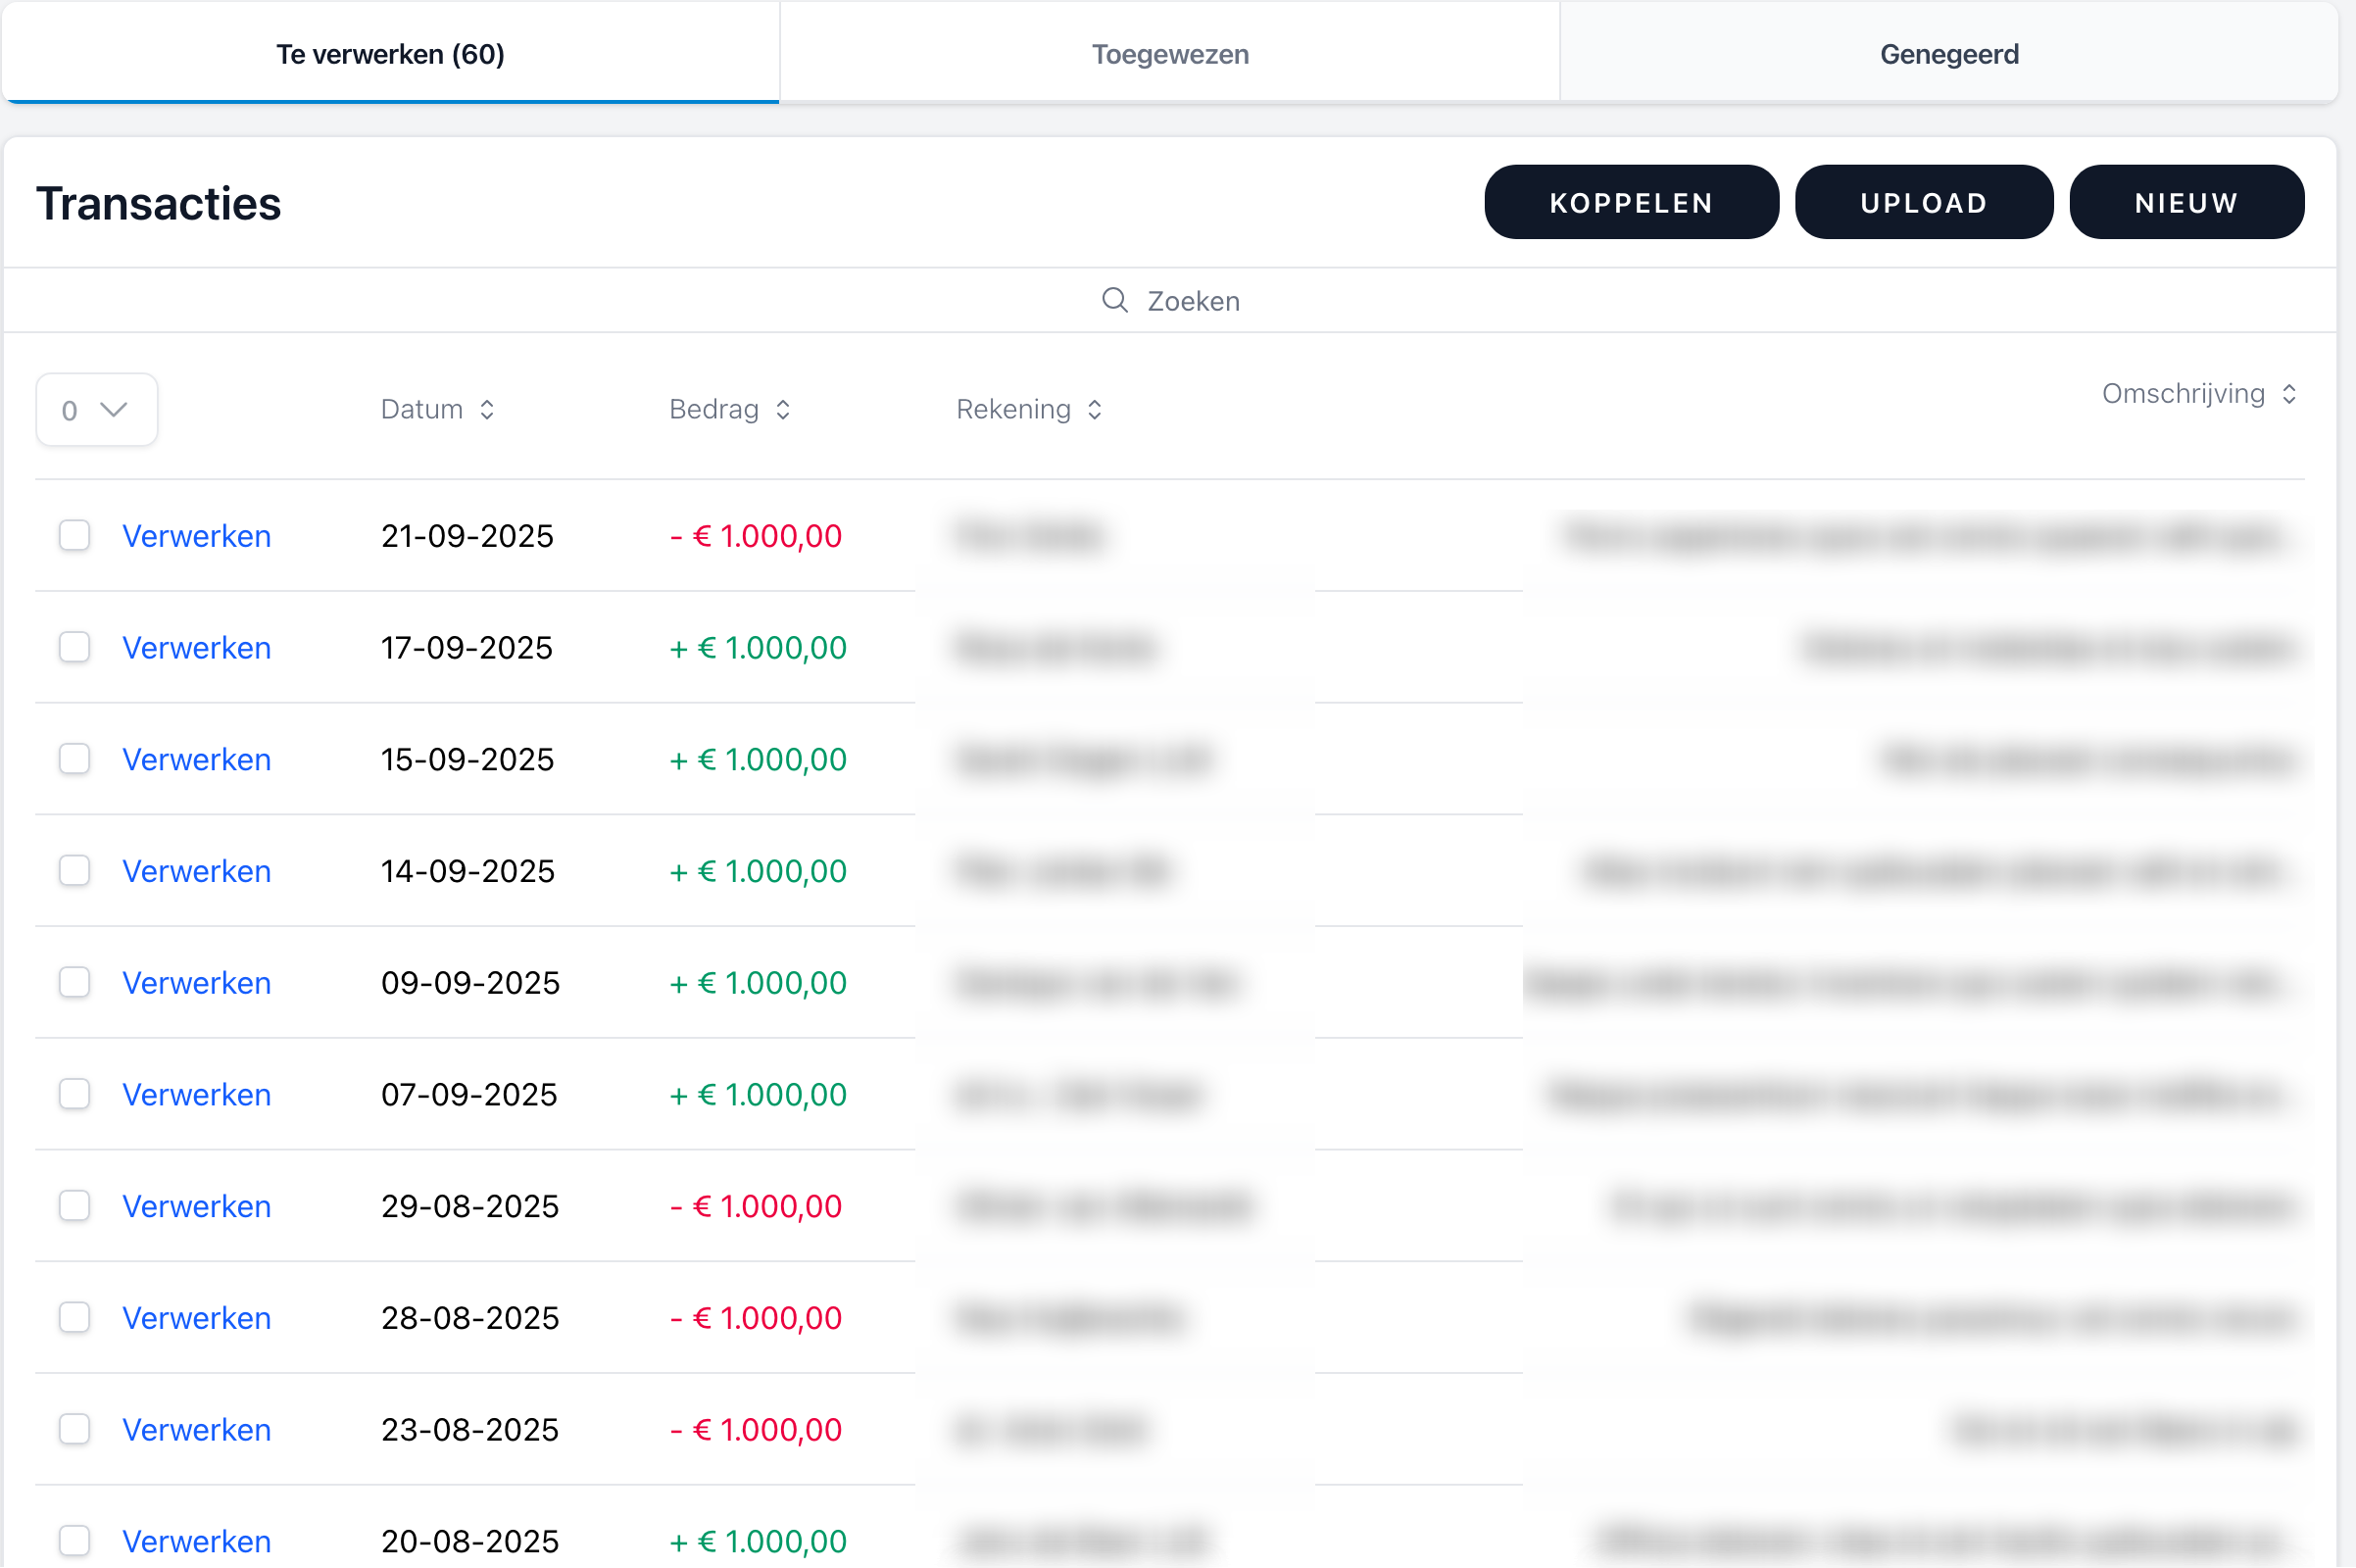Tick checkbox for 21-09-2025 transaction
The height and width of the screenshot is (1568, 2356).
click(75, 536)
